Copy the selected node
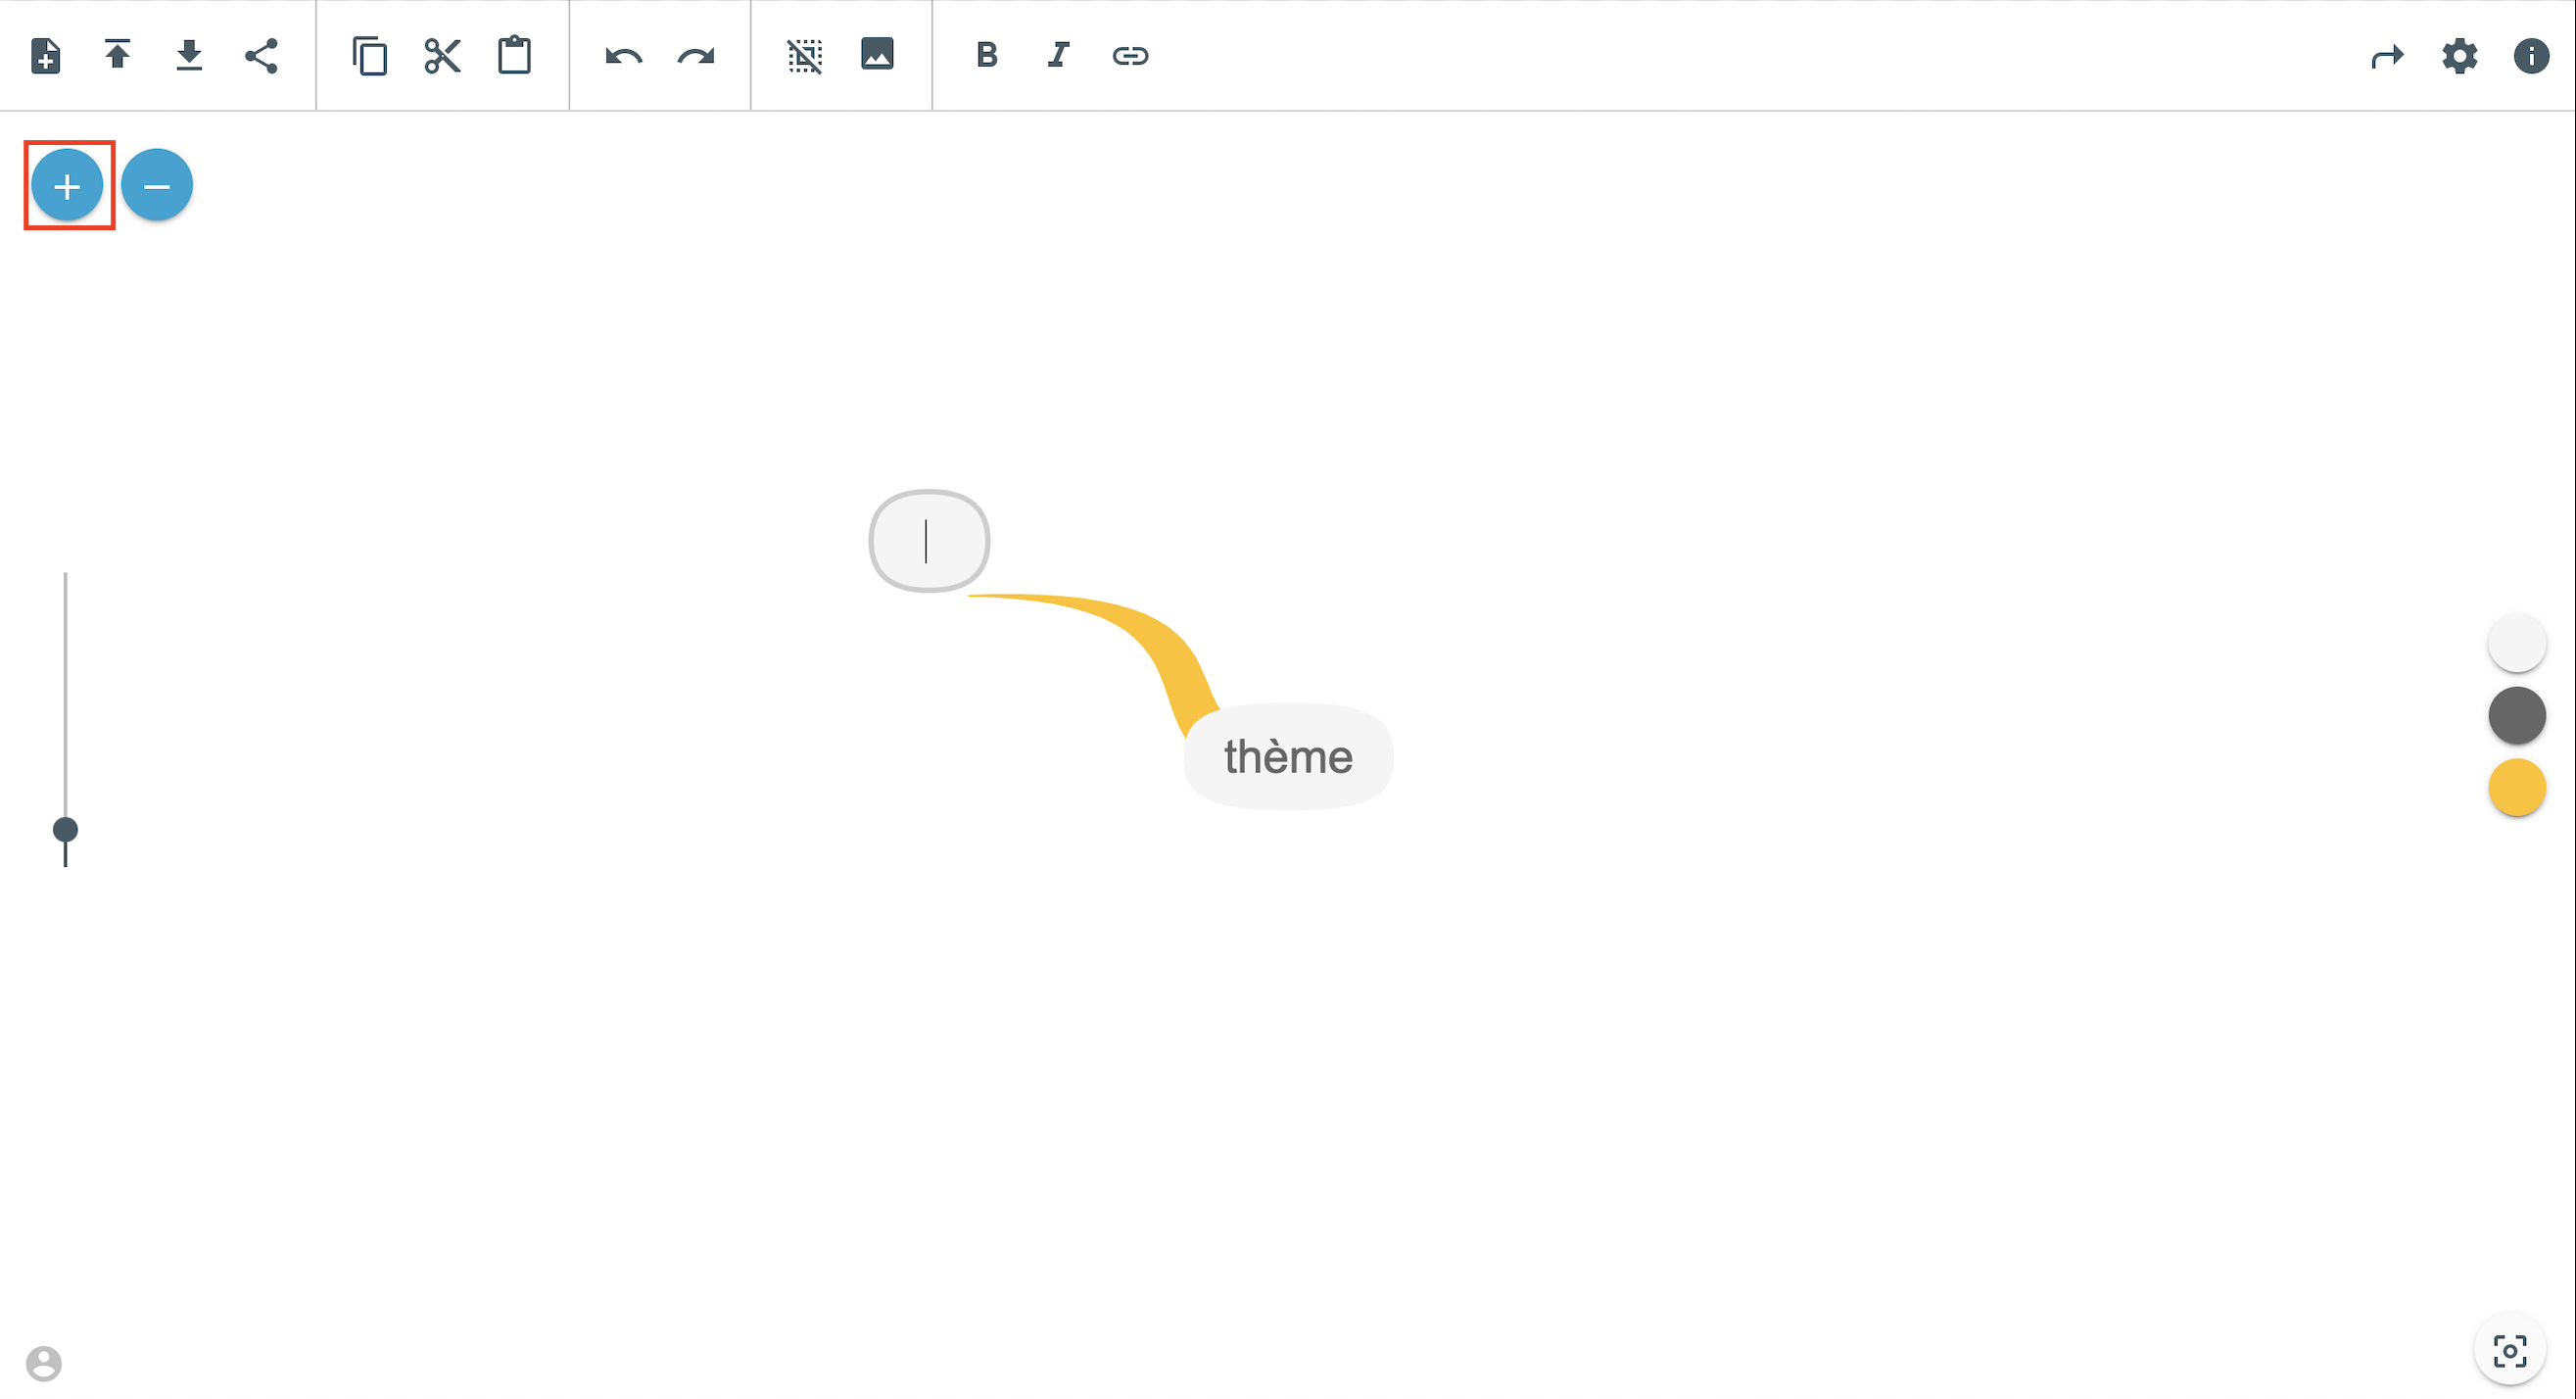This screenshot has width=2576, height=1399. tap(370, 56)
